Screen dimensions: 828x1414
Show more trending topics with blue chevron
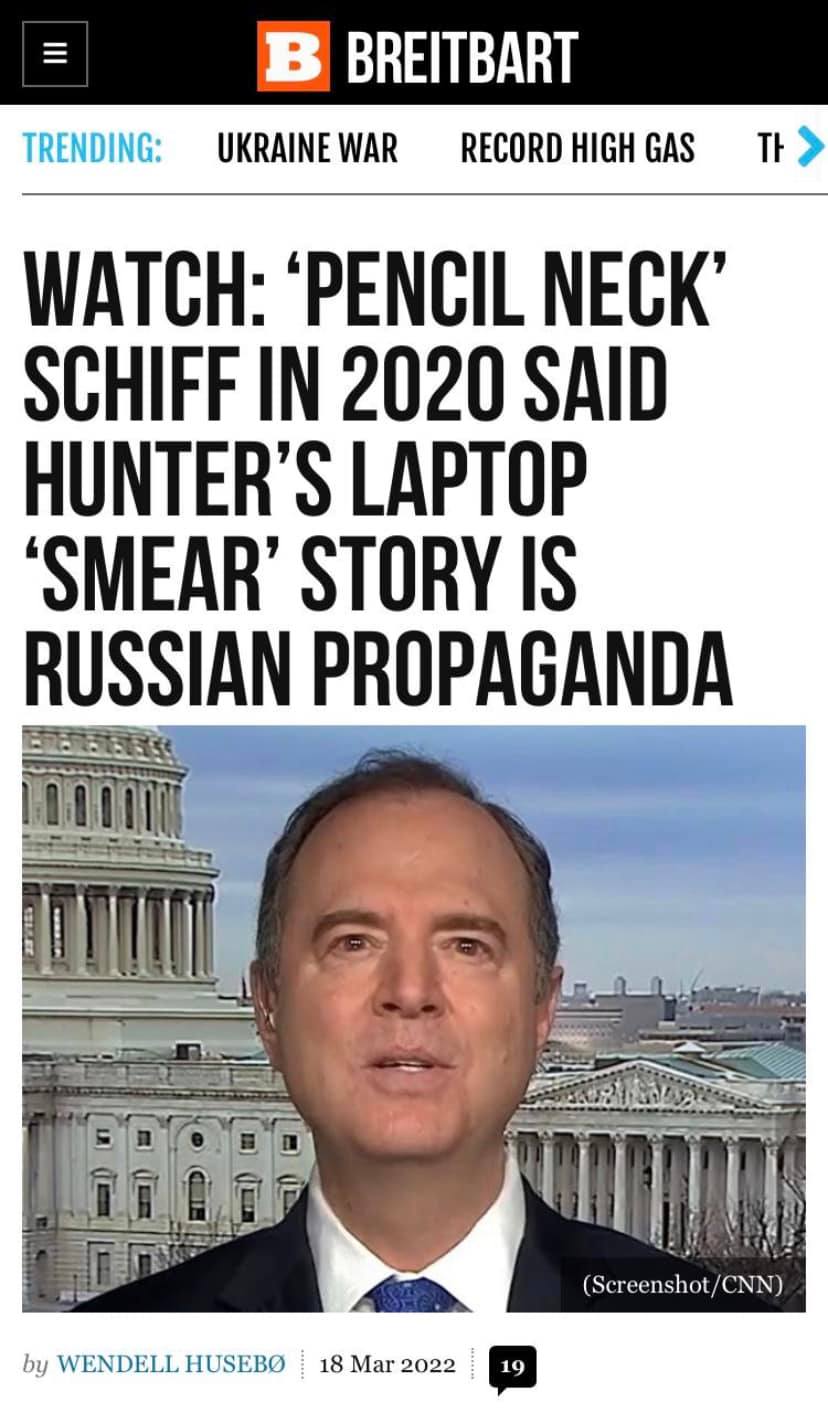point(811,149)
